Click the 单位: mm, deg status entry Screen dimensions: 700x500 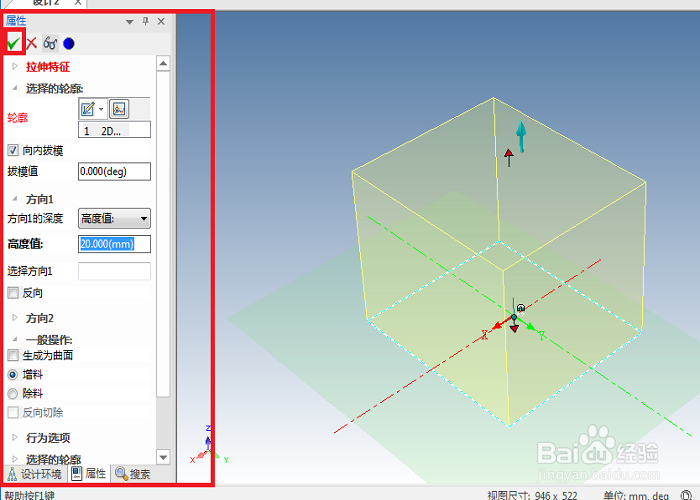(x=636, y=495)
